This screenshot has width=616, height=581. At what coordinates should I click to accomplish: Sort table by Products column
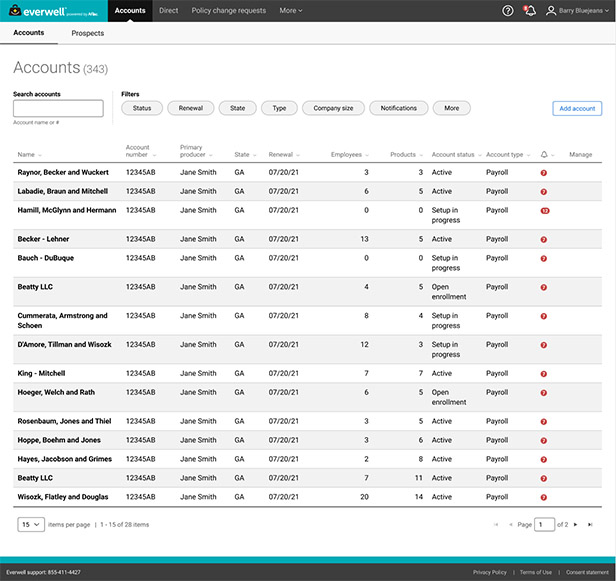406,154
